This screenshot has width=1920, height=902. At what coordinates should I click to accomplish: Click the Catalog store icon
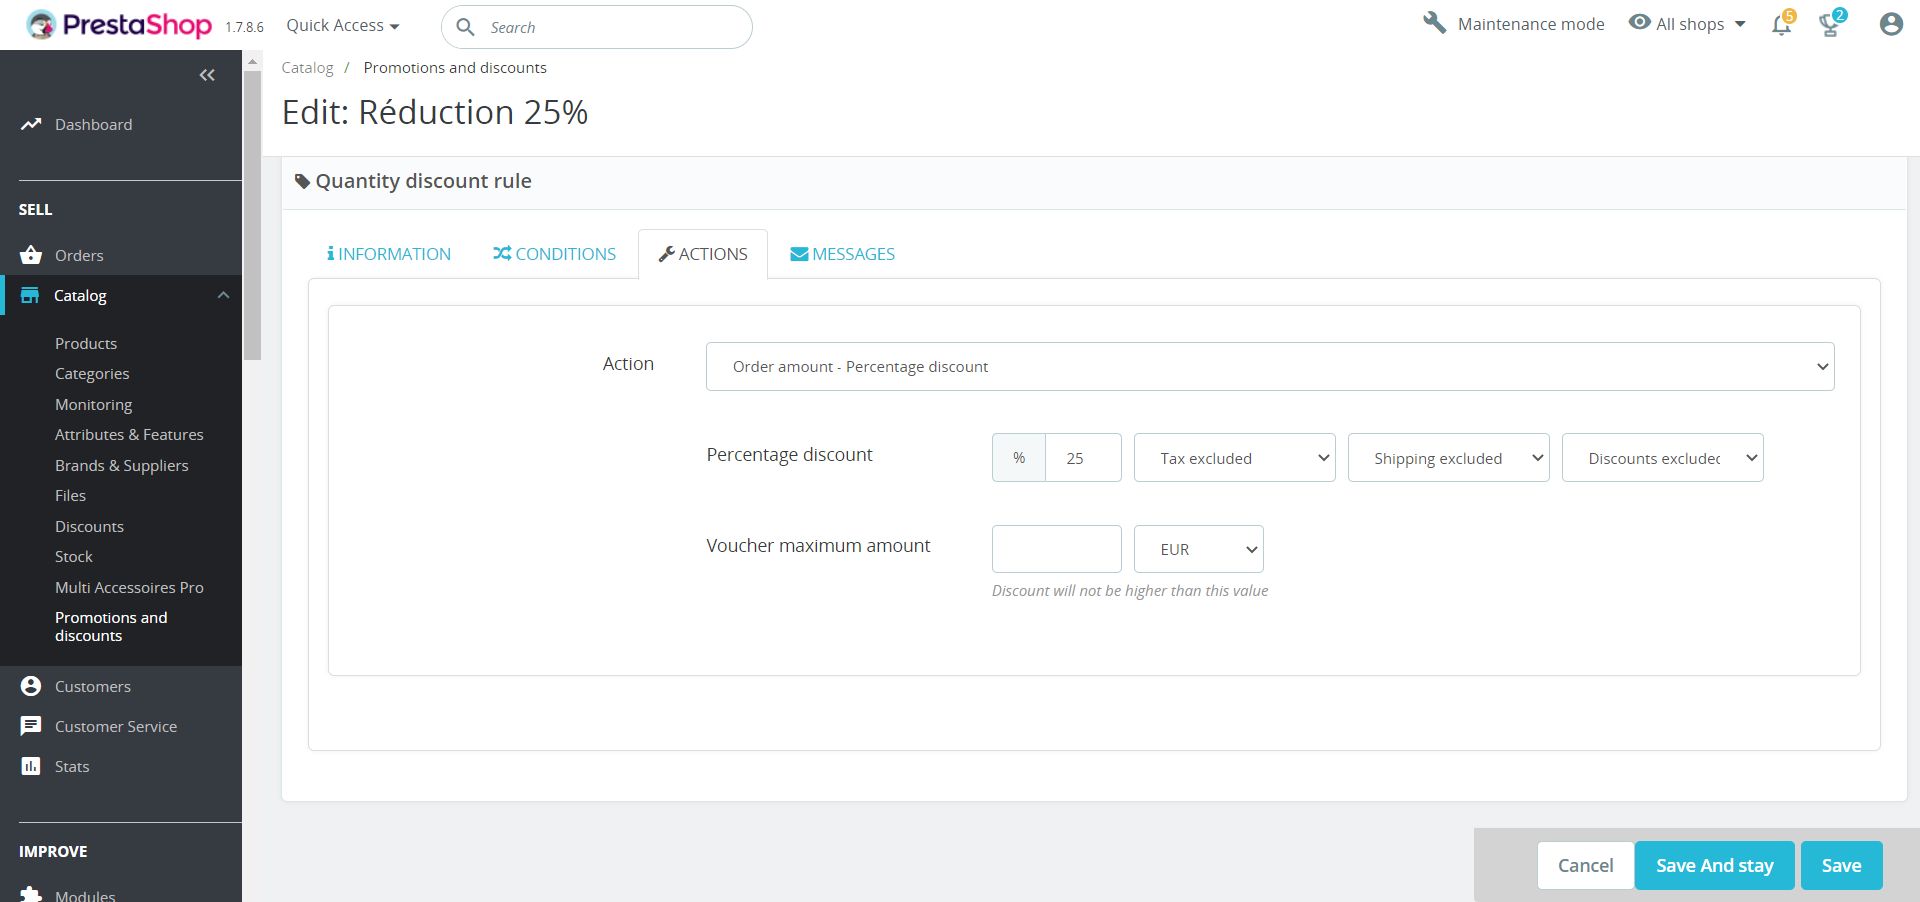click(x=30, y=295)
